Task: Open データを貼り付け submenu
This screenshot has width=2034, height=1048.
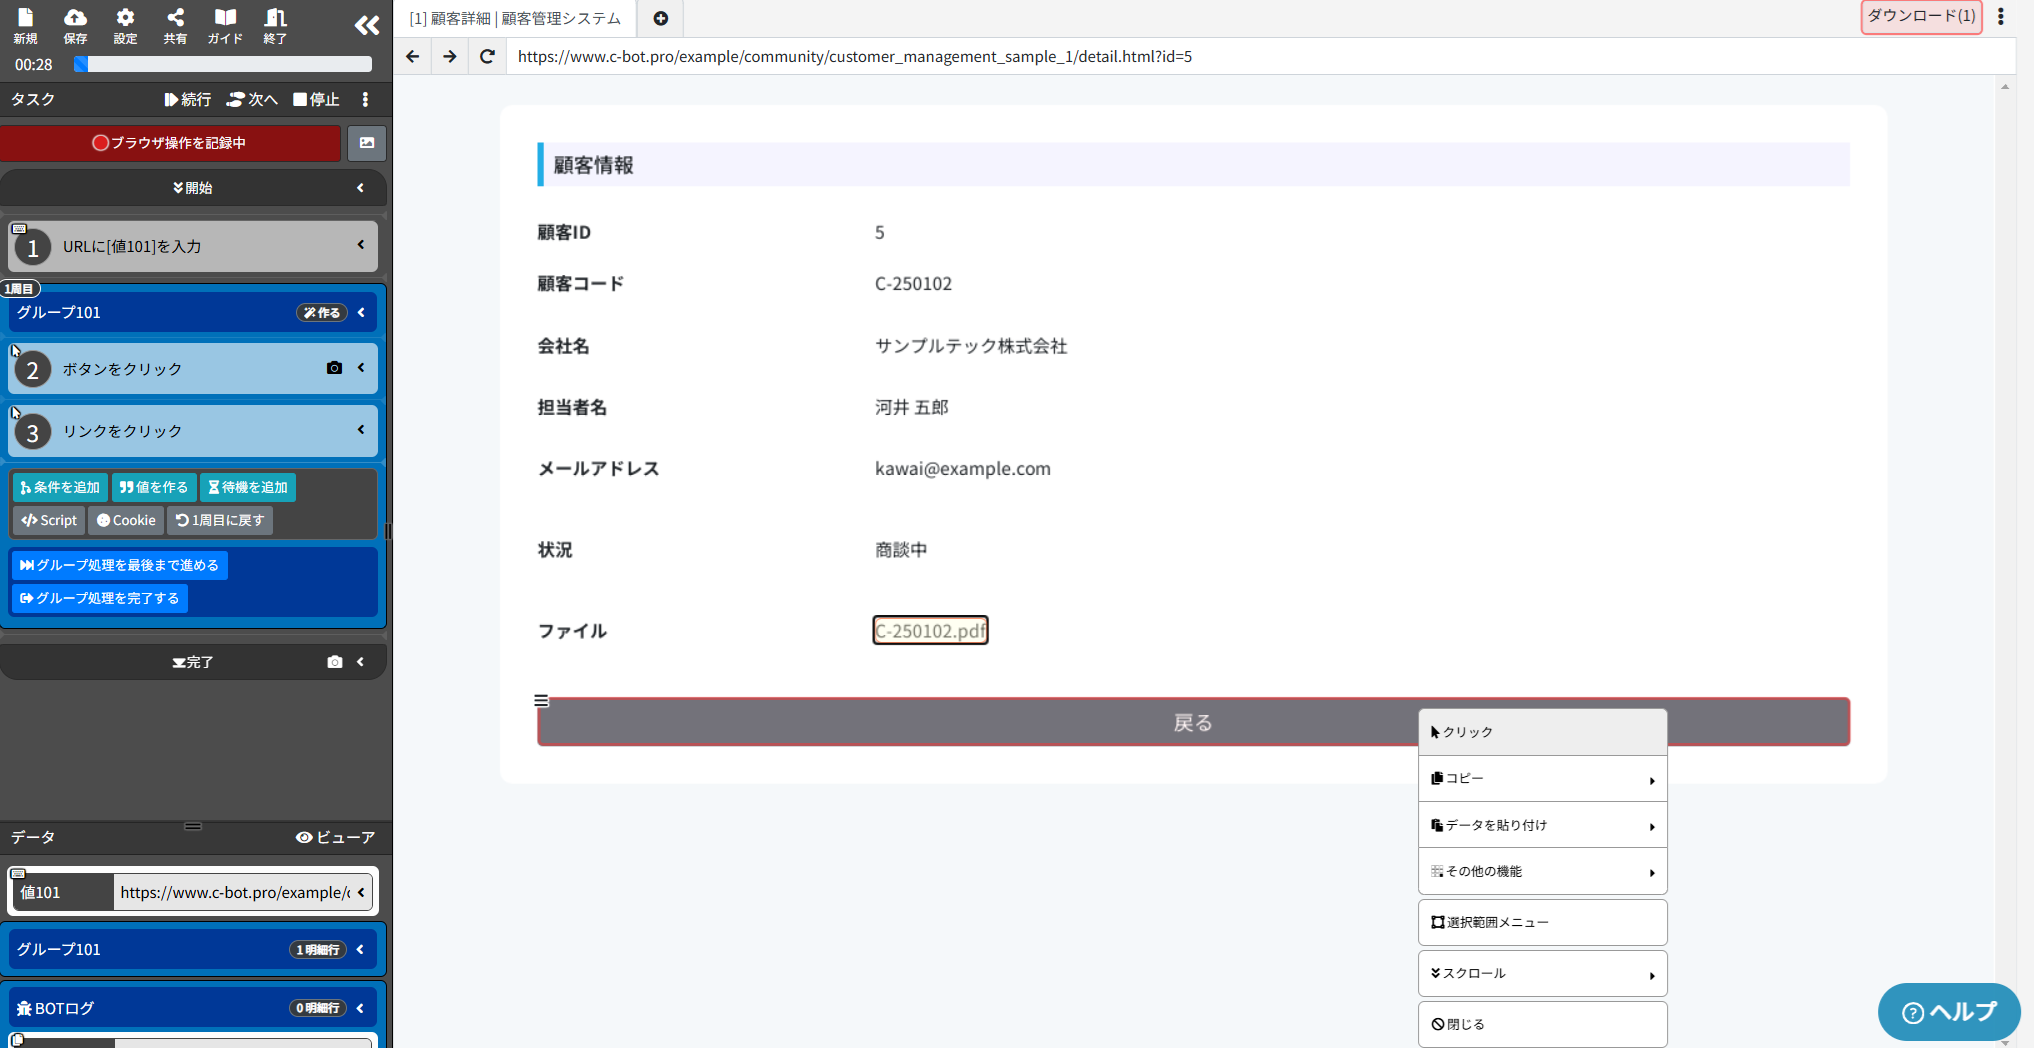Action: click(1542, 825)
